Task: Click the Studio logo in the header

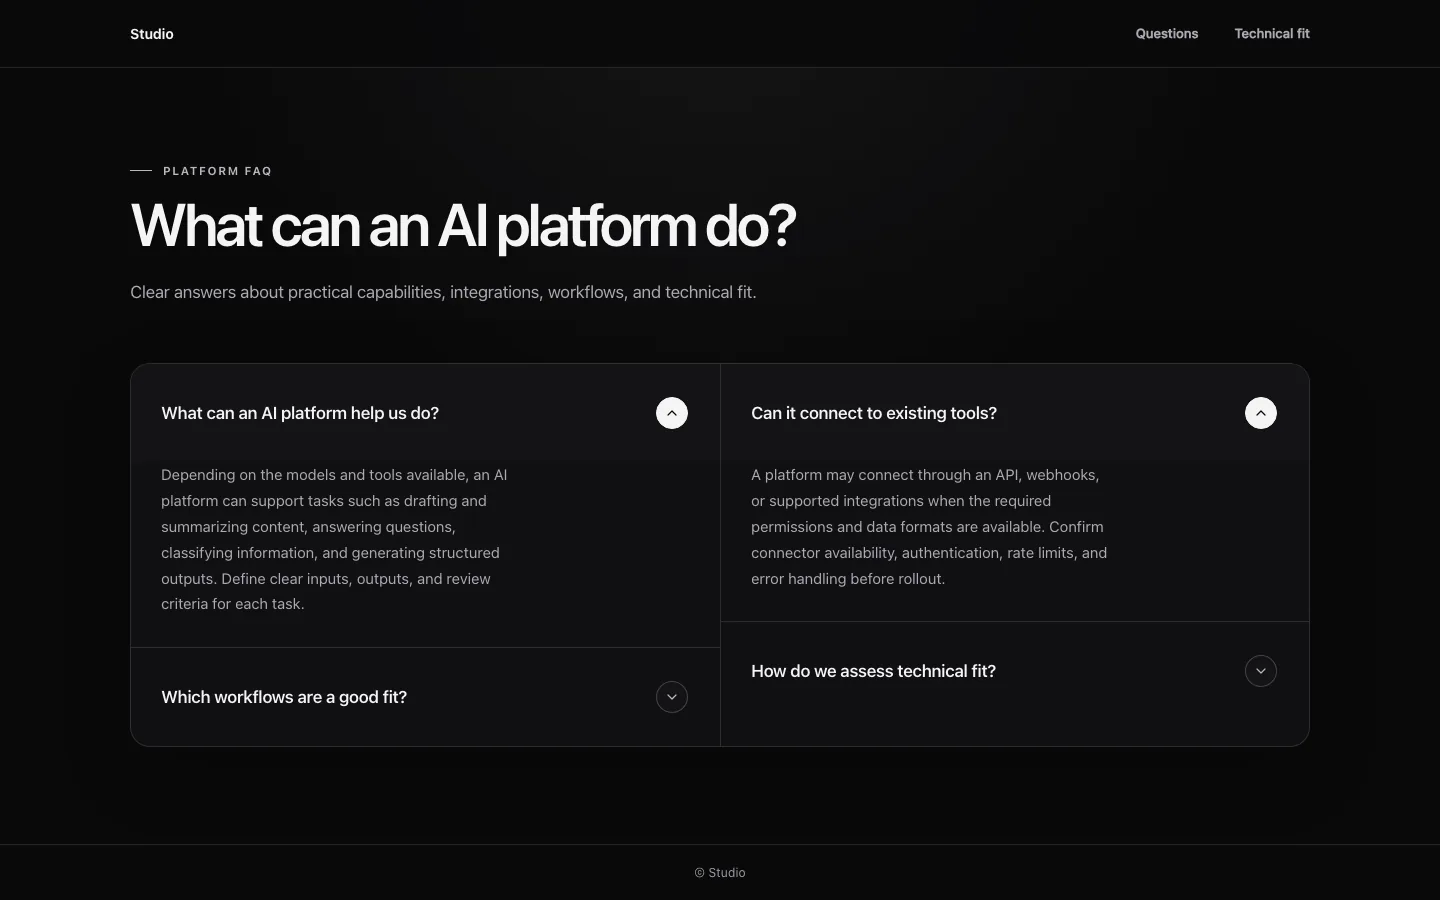Action: click(152, 34)
